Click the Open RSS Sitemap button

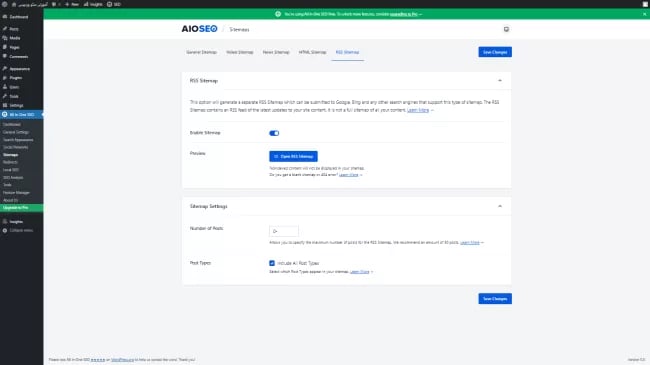pos(293,156)
